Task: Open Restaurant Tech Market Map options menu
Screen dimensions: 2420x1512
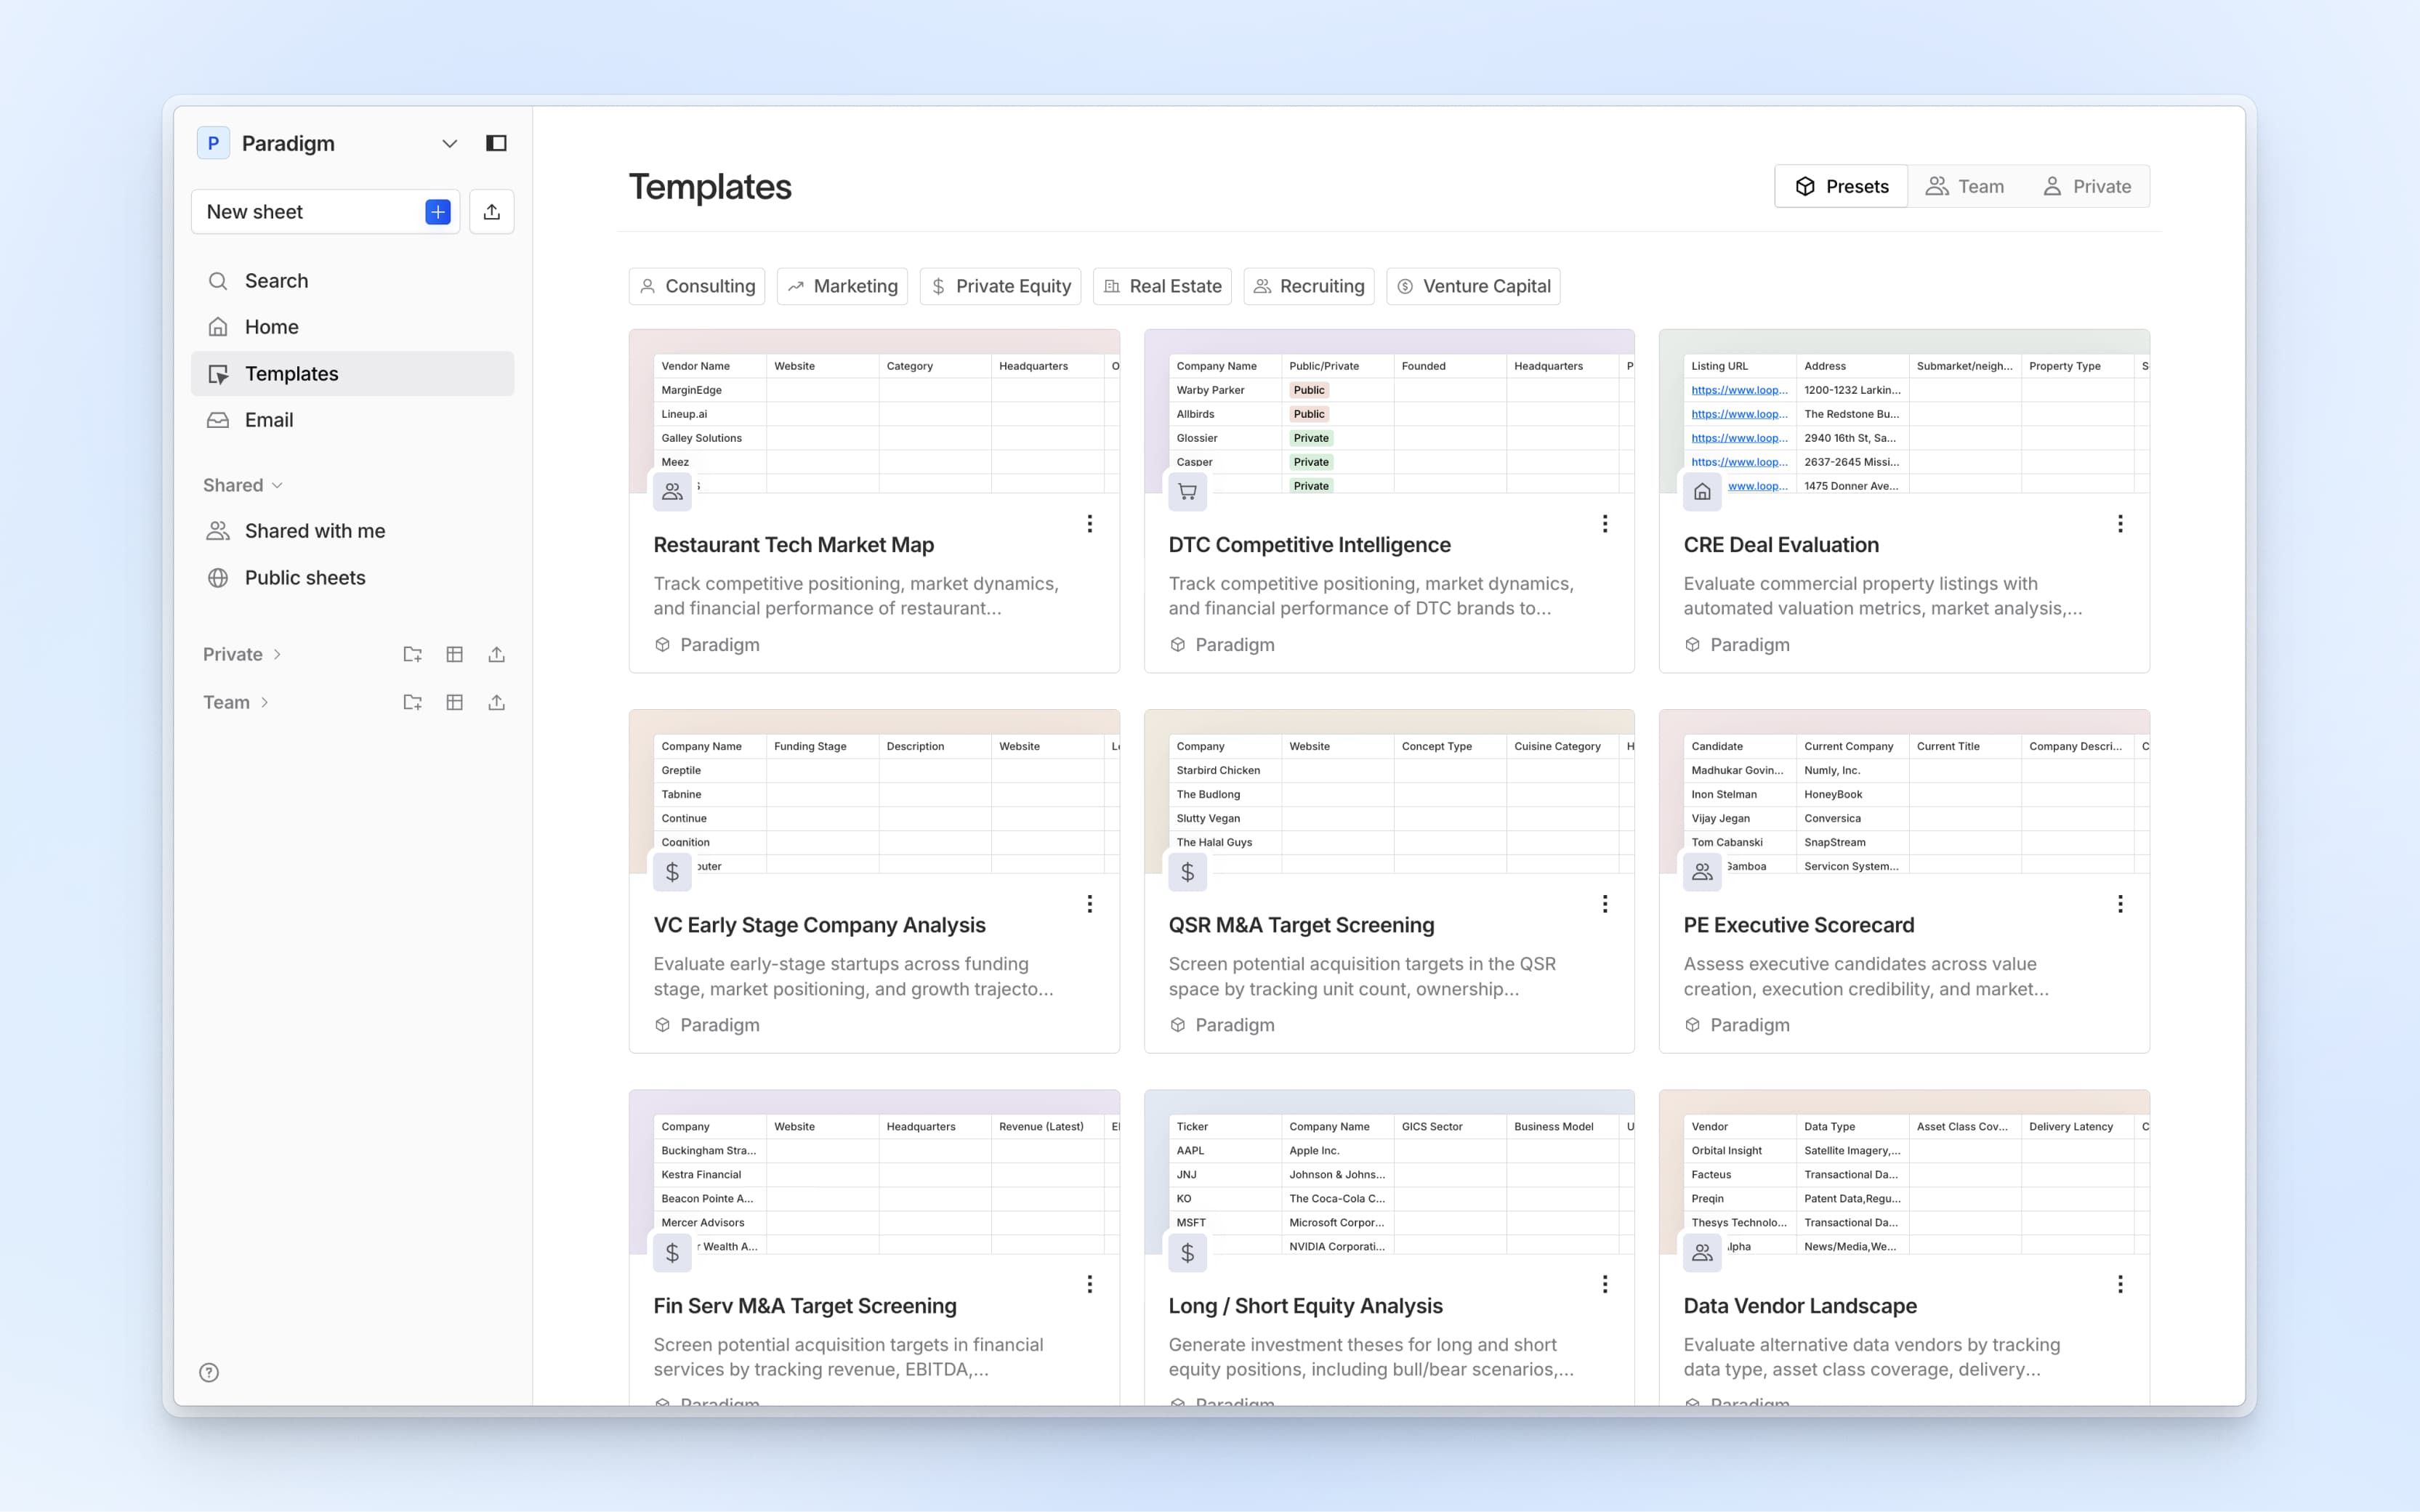Action: coord(1089,524)
